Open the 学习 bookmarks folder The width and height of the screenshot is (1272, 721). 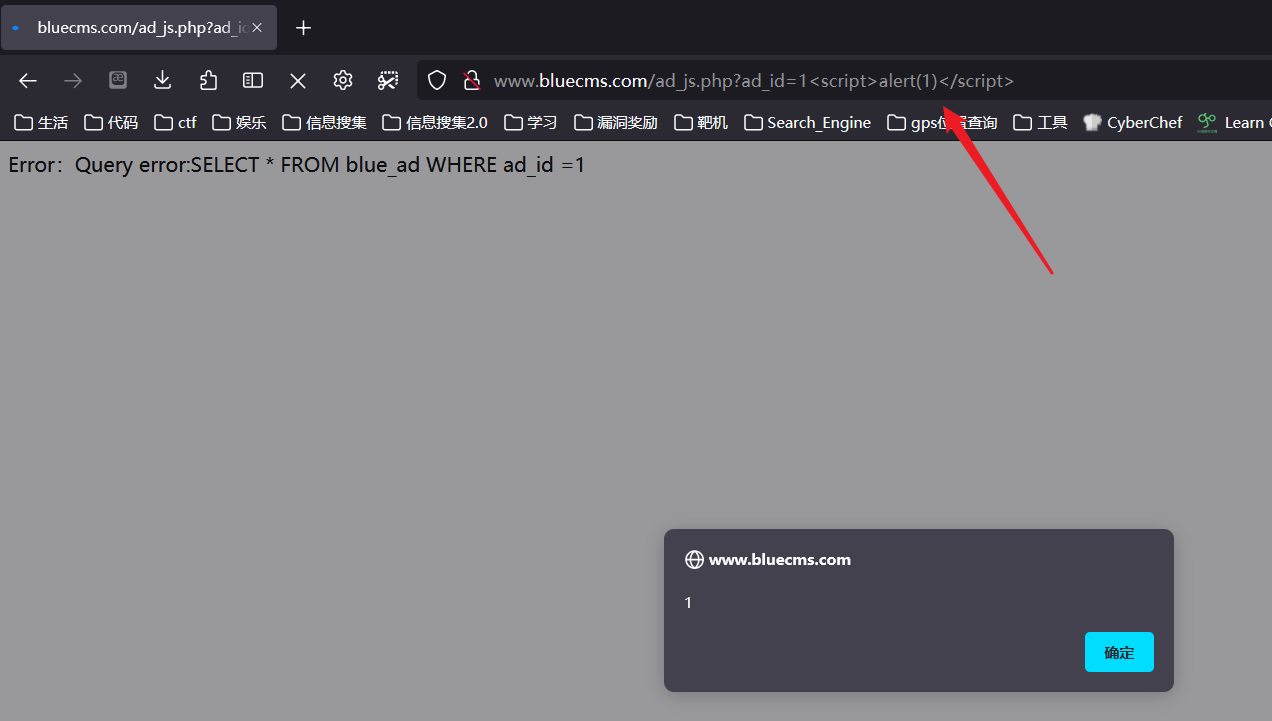pos(531,122)
